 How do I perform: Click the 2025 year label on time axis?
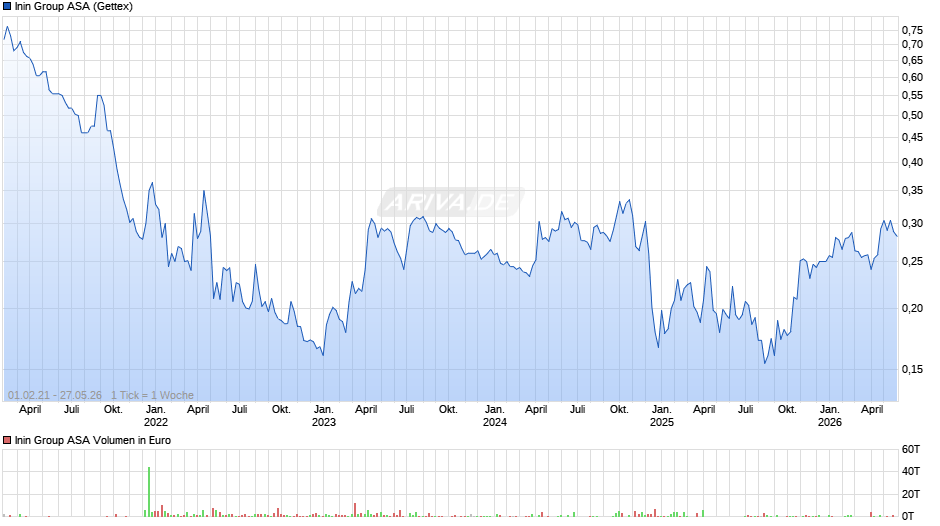662,422
